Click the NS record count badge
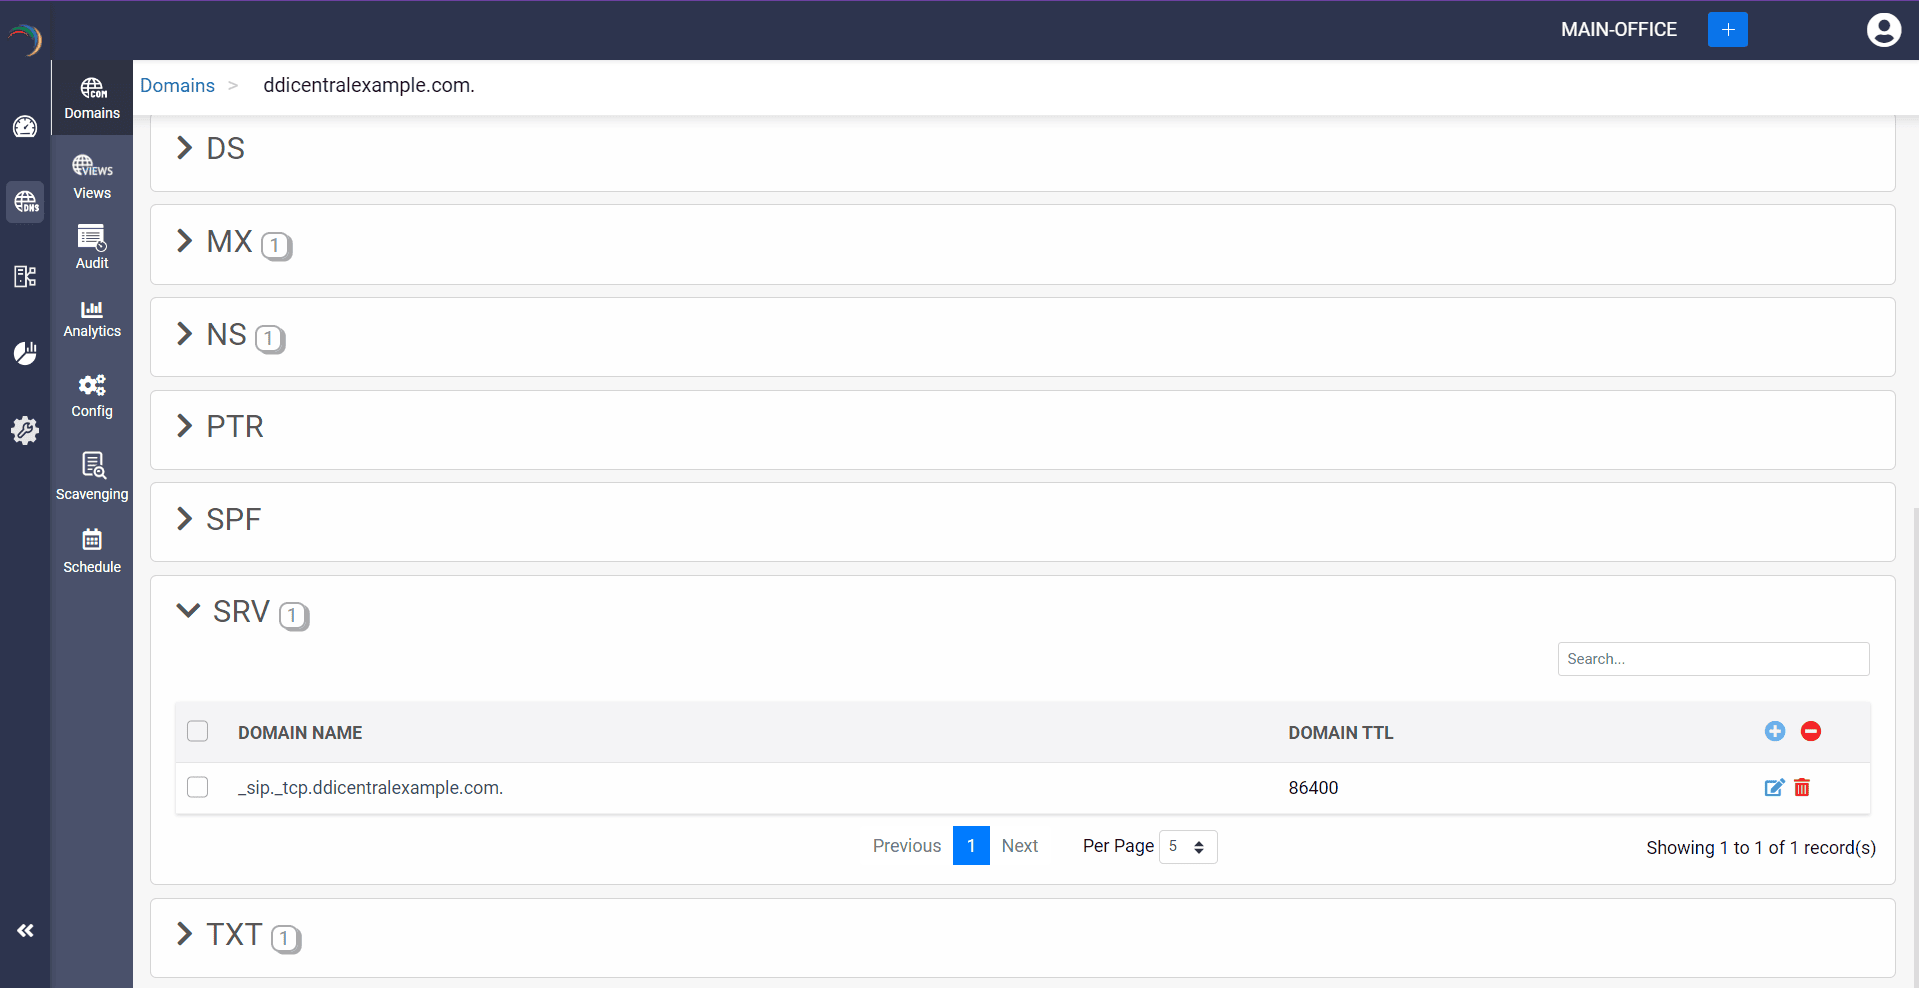The image size is (1919, 988). click(270, 339)
